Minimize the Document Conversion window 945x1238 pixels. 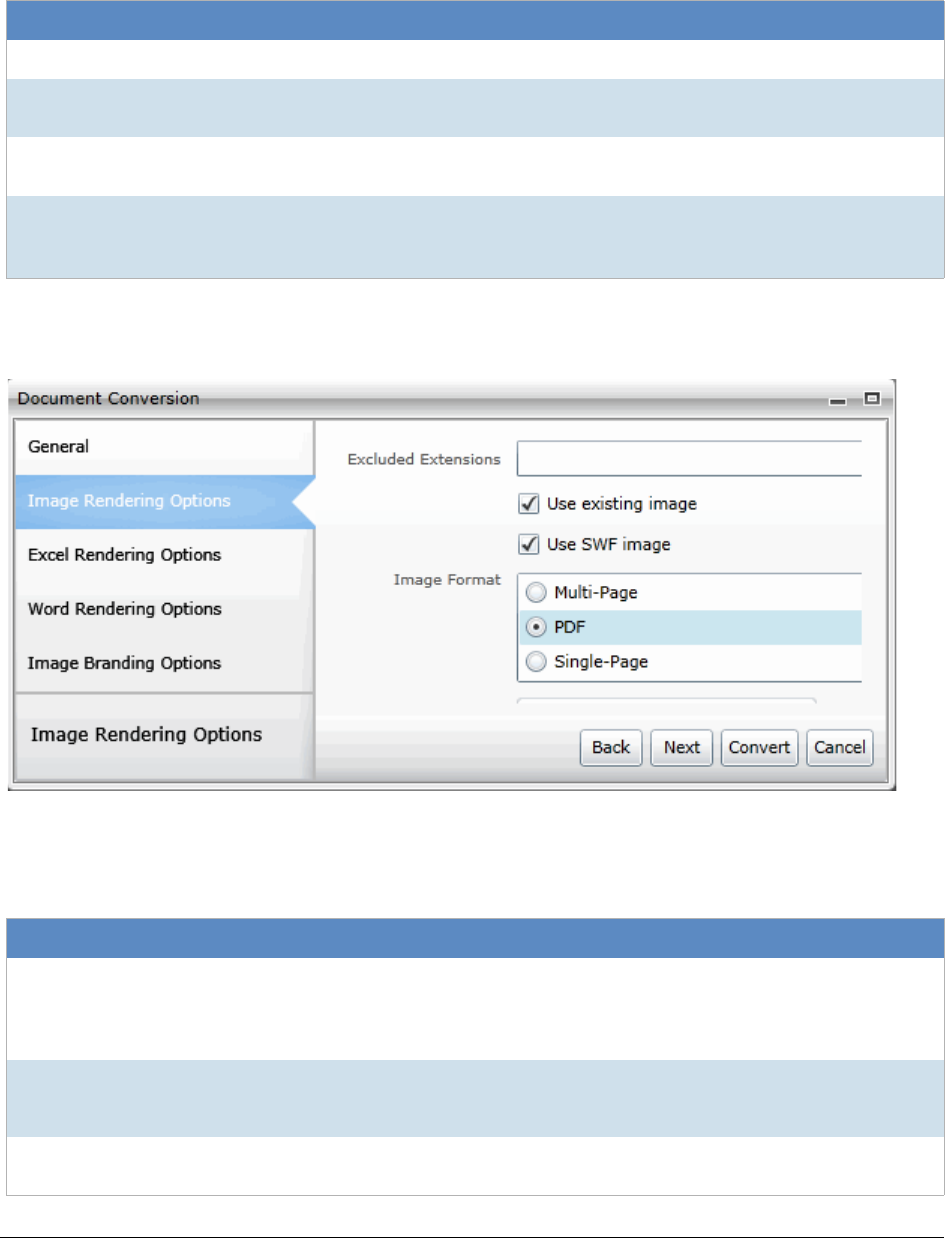click(838, 401)
